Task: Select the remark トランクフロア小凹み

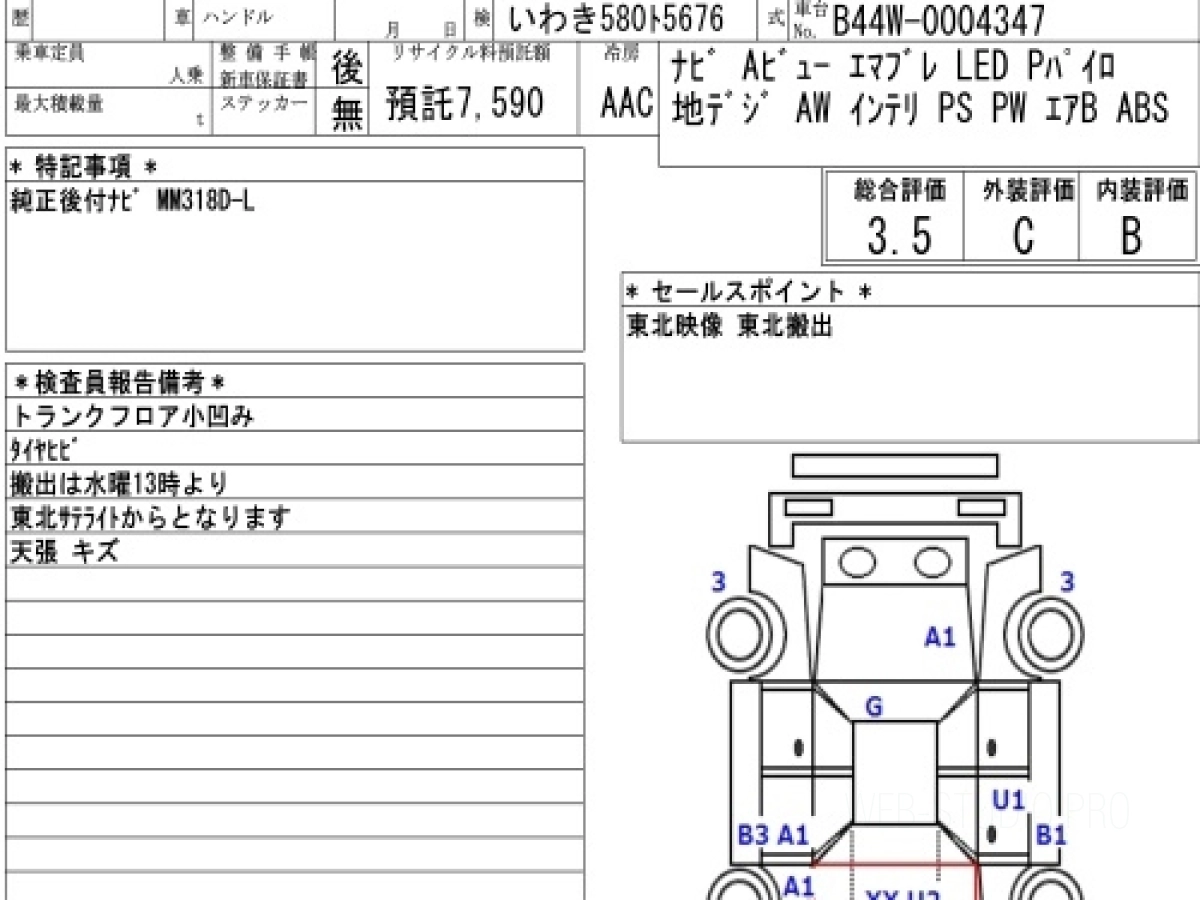Action: pos(131,416)
